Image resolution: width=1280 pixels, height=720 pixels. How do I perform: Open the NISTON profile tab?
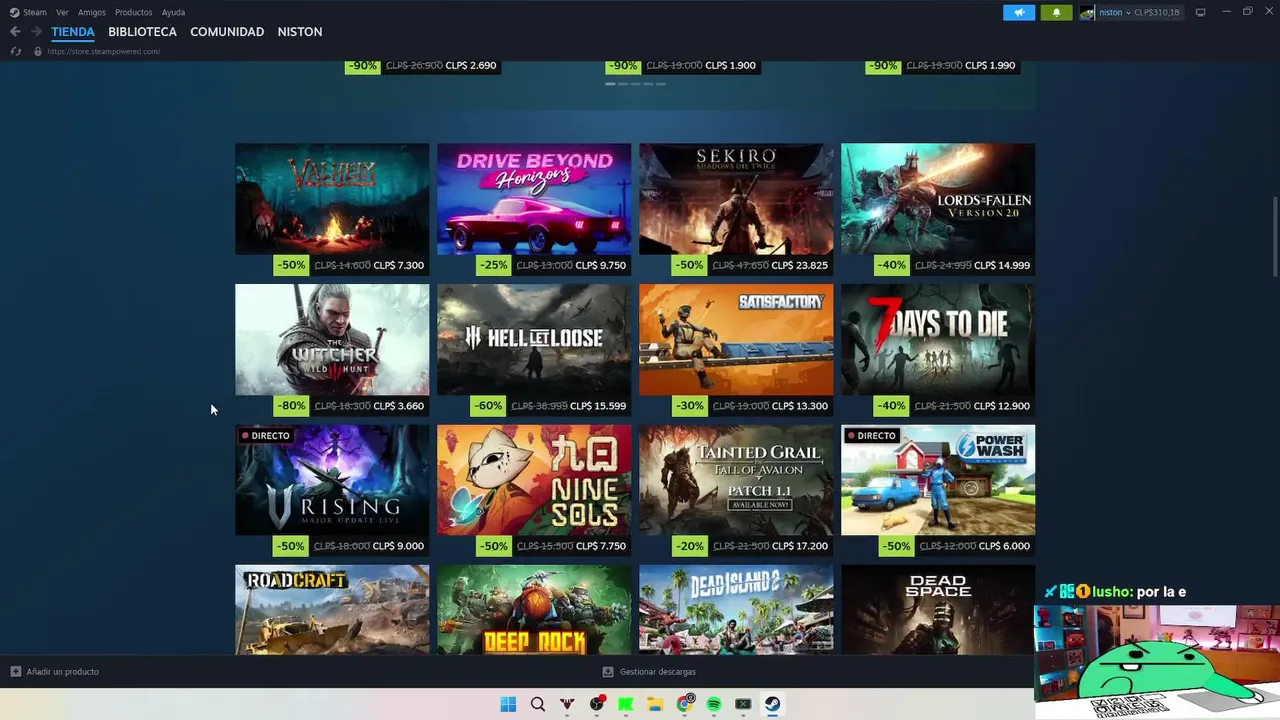[x=300, y=32]
